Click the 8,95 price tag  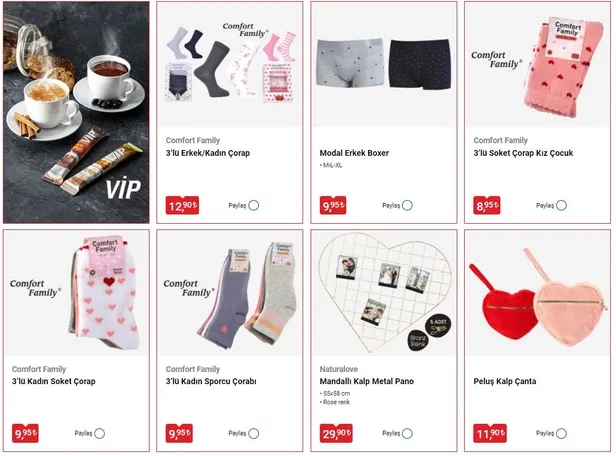[x=487, y=205]
